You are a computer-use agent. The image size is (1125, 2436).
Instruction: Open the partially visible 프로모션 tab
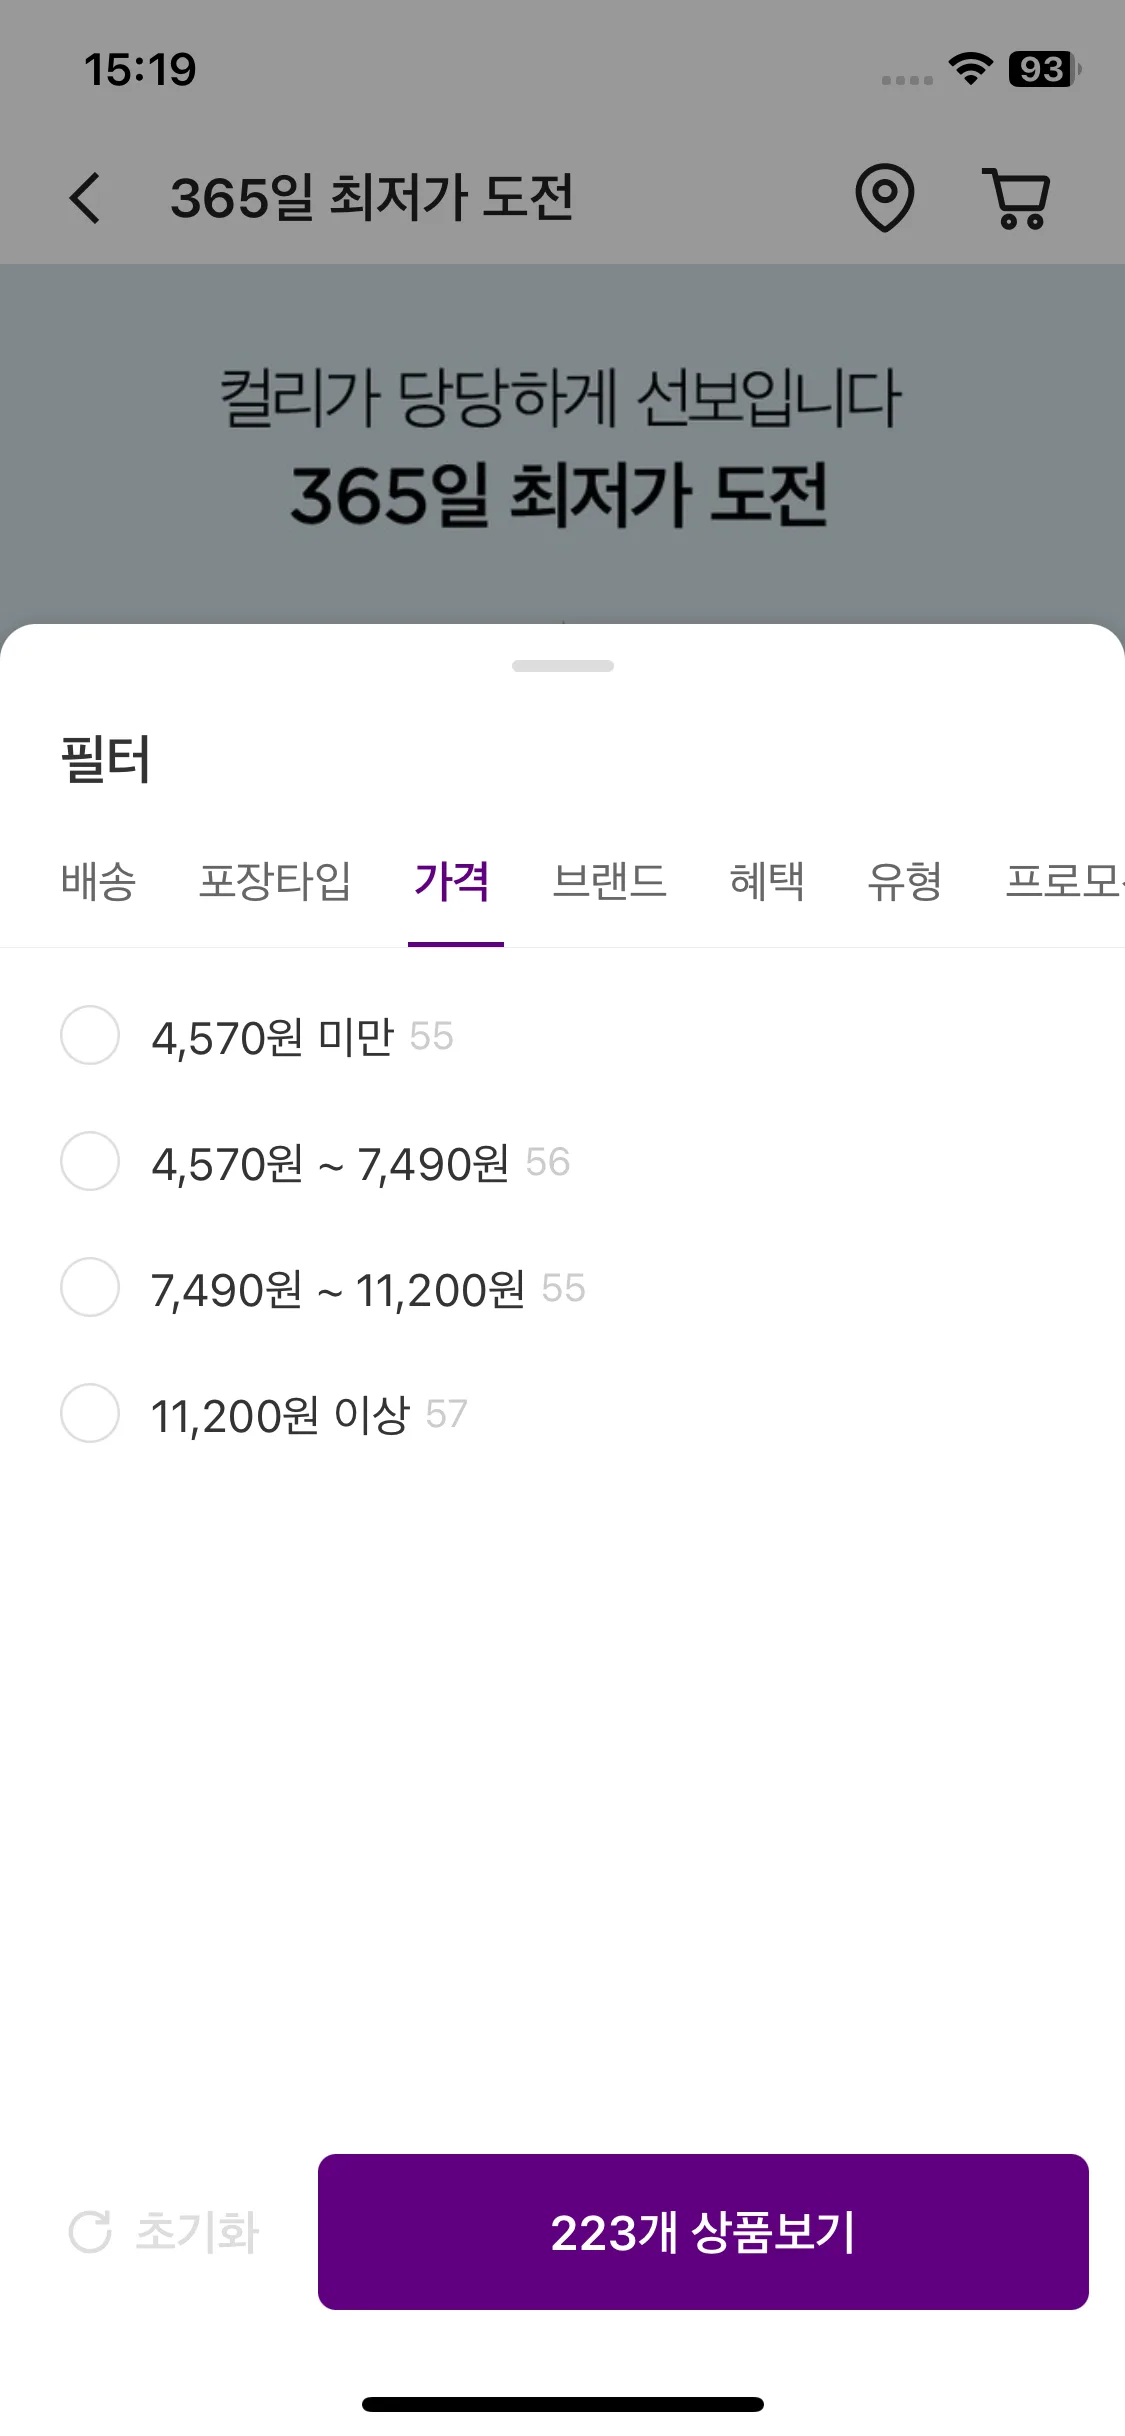(1065, 882)
